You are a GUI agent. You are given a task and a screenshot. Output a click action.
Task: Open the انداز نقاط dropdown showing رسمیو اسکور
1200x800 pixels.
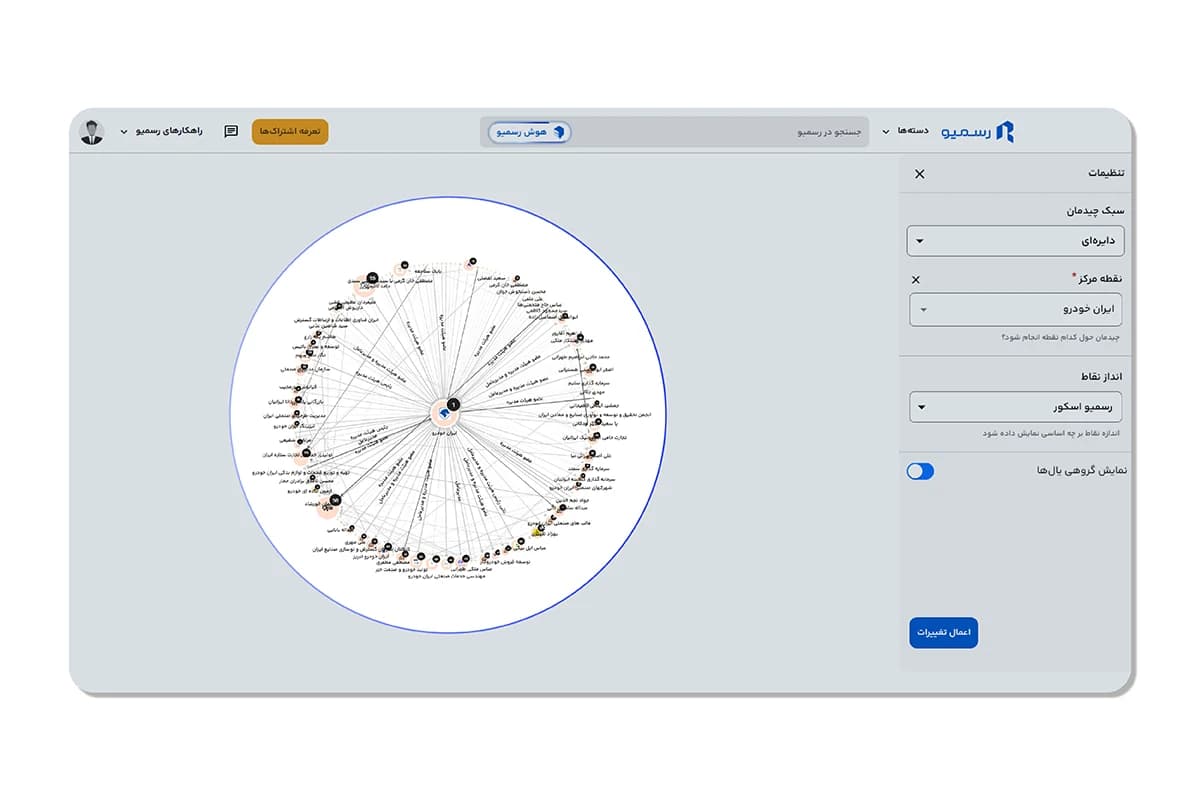coord(1016,407)
